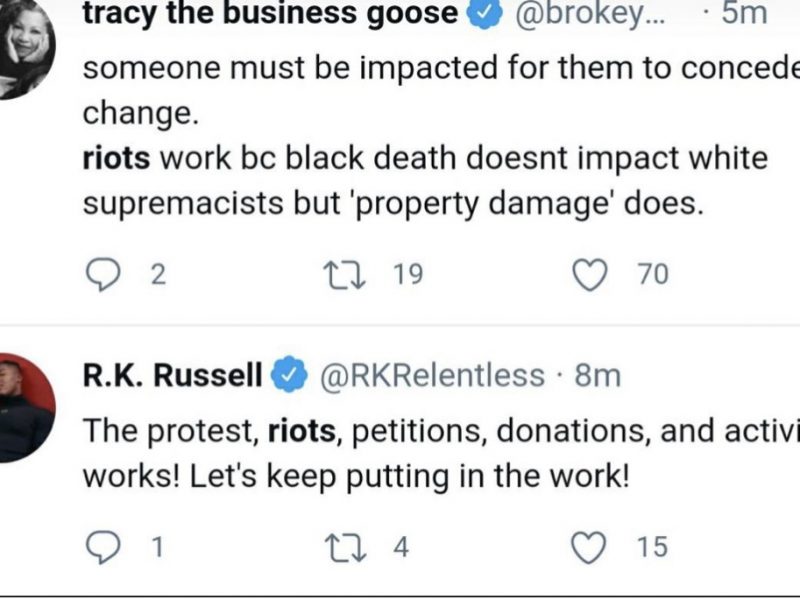The width and height of the screenshot is (800, 600).
Task: Open tracy the business goose display name
Action: coord(270,15)
